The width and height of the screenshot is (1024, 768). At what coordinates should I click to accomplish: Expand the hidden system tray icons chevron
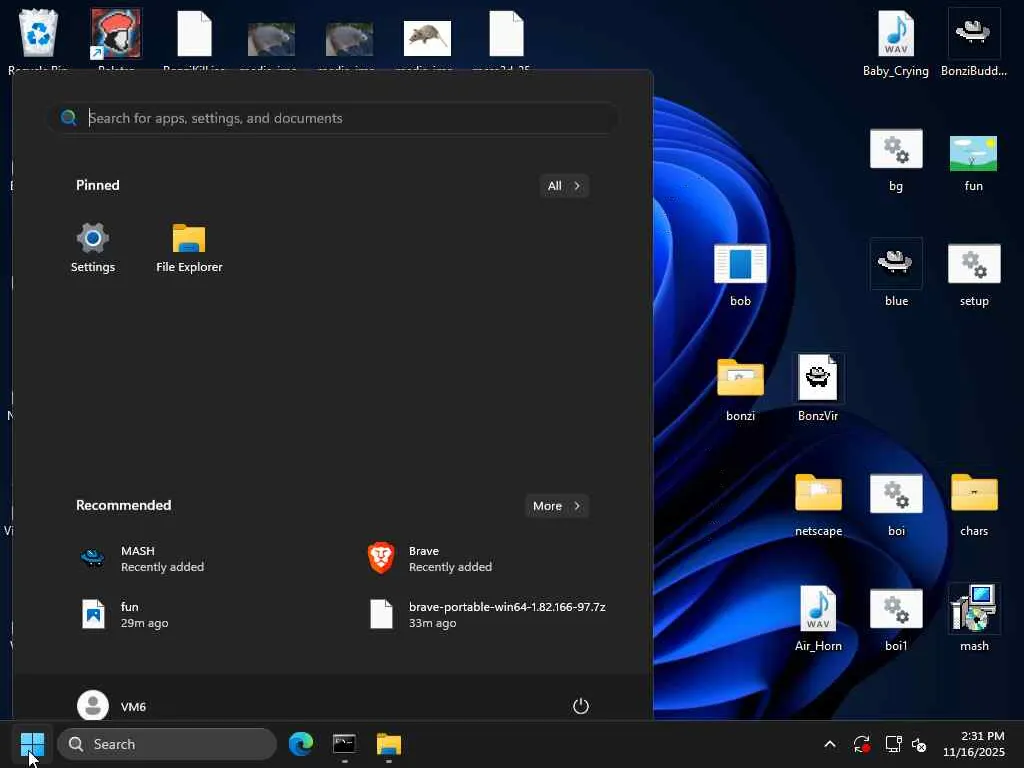[x=829, y=744]
